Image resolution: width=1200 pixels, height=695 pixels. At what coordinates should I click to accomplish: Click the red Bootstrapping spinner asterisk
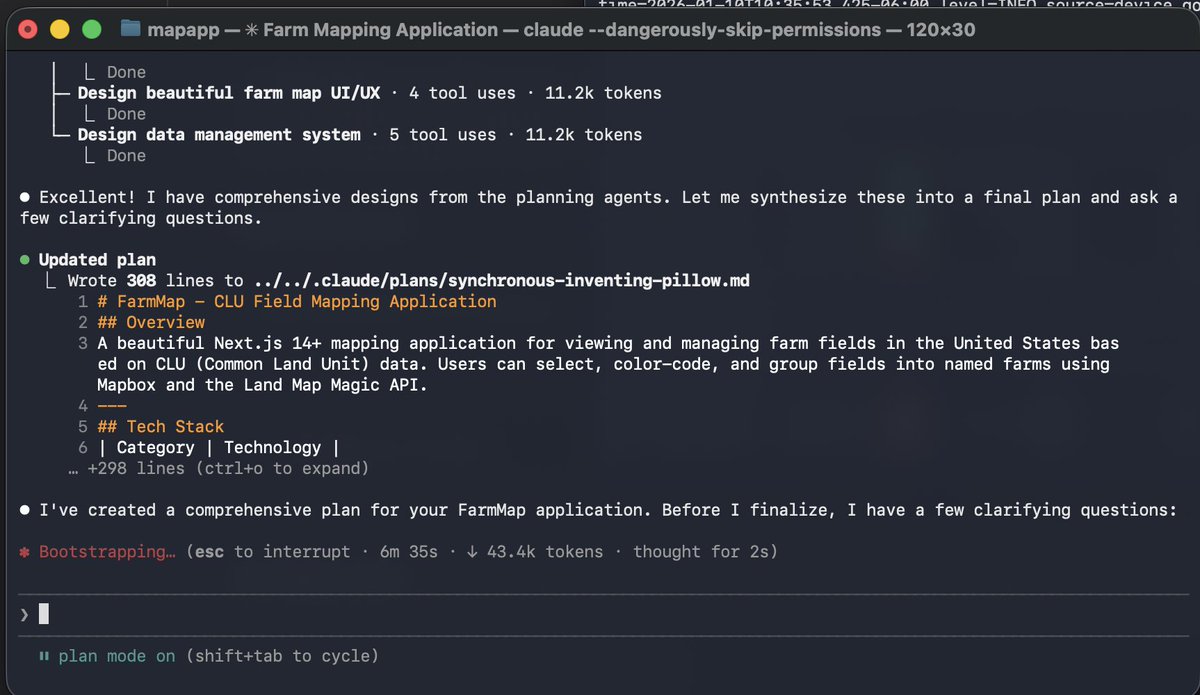25,552
